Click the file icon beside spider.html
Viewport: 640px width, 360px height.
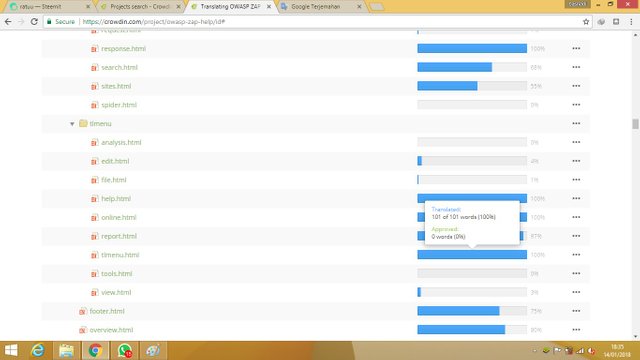(x=94, y=105)
